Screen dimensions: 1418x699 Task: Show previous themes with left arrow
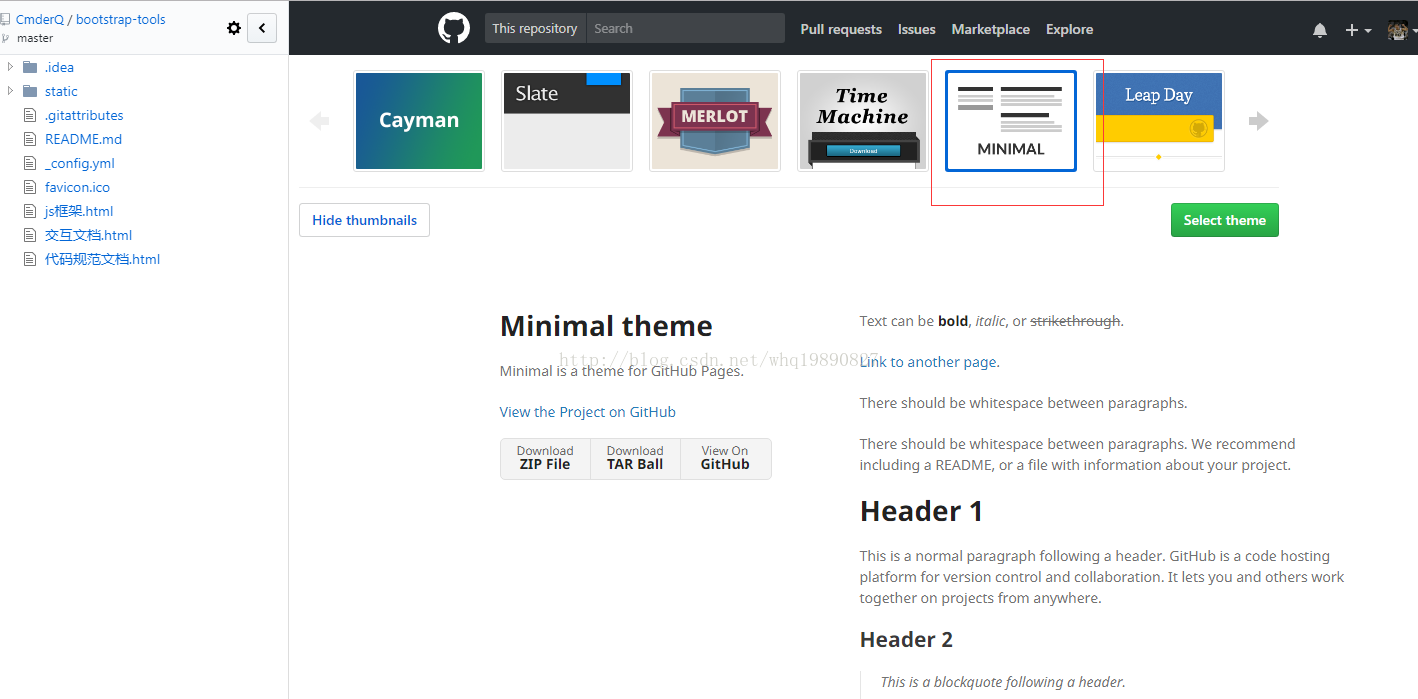click(x=320, y=121)
